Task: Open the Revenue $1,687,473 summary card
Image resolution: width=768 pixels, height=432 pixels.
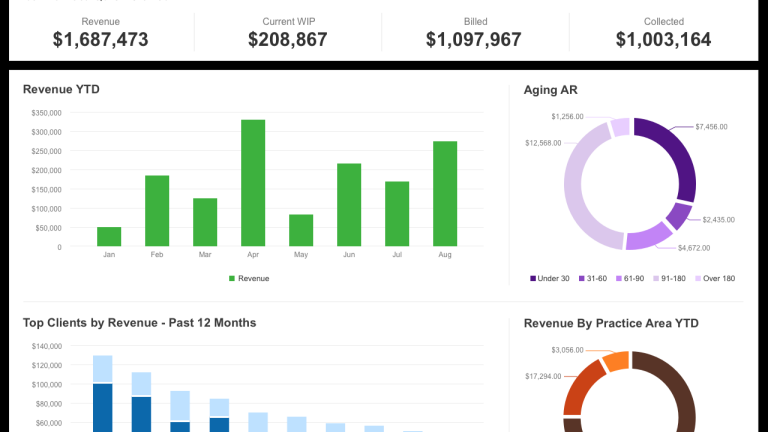Action: (x=101, y=32)
